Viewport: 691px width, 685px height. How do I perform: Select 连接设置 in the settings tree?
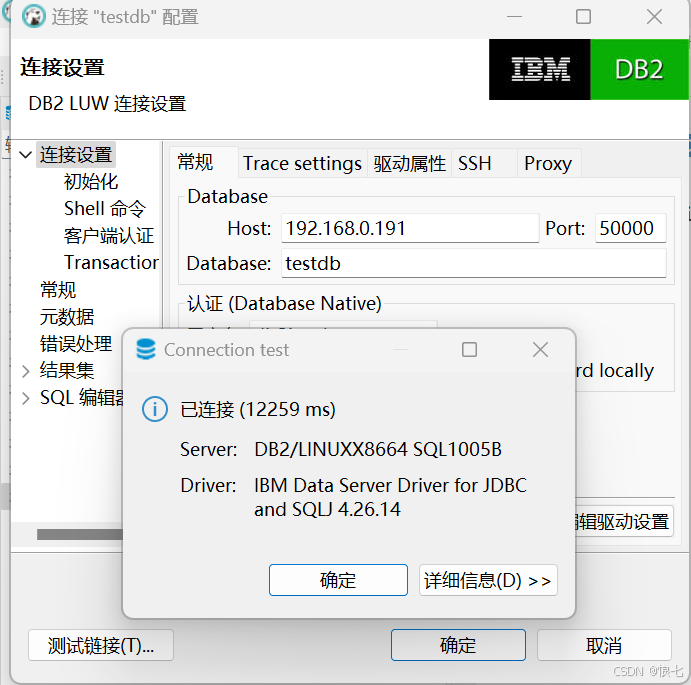[x=76, y=155]
